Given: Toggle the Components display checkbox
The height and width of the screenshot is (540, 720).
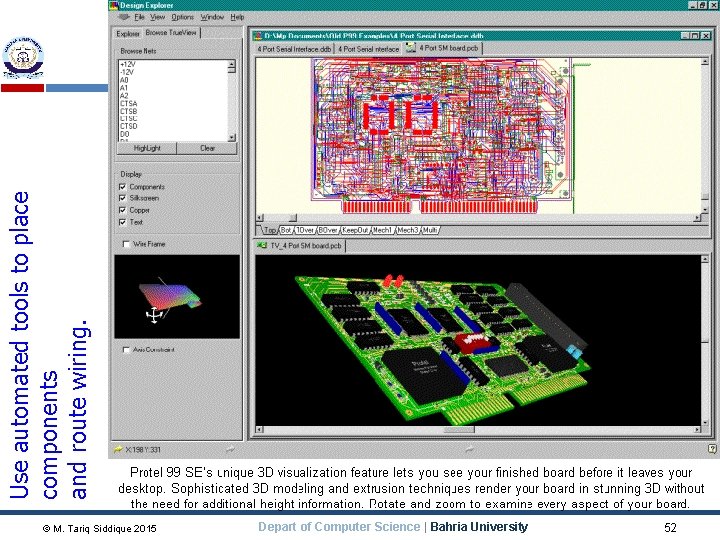Looking at the screenshot, I should (x=123, y=187).
